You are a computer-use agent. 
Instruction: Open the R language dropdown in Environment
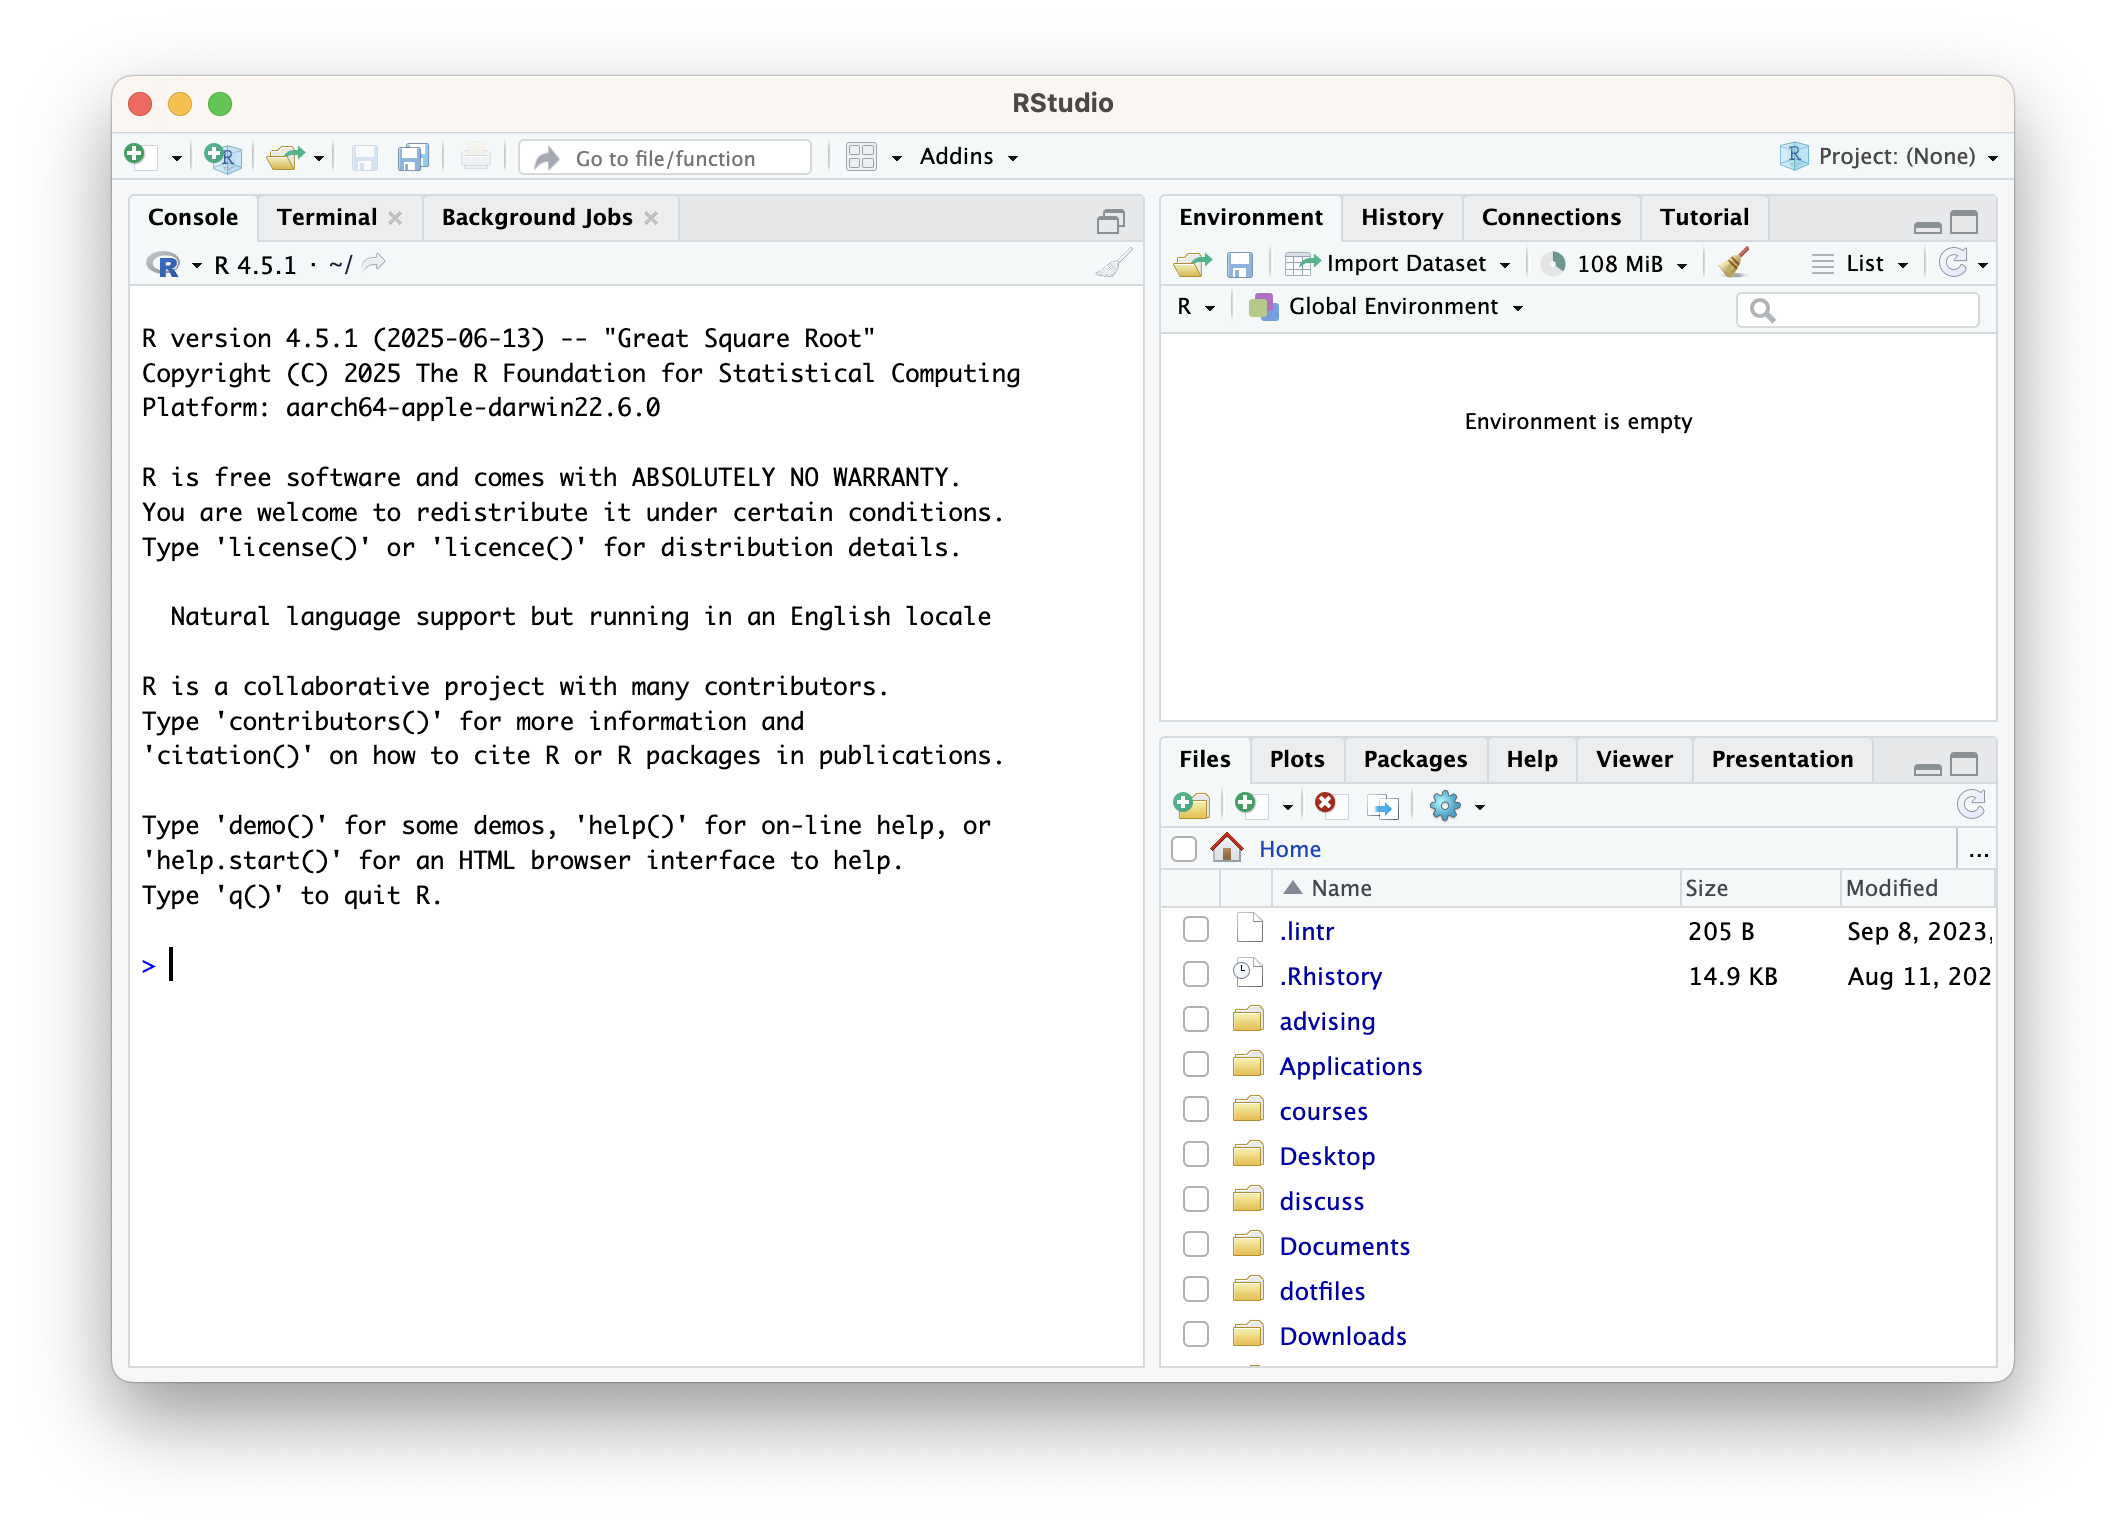click(1195, 307)
